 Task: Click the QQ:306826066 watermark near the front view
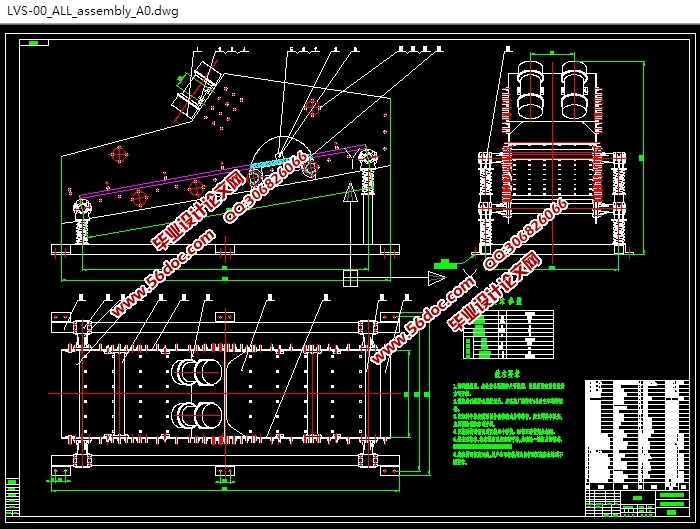pos(526,235)
